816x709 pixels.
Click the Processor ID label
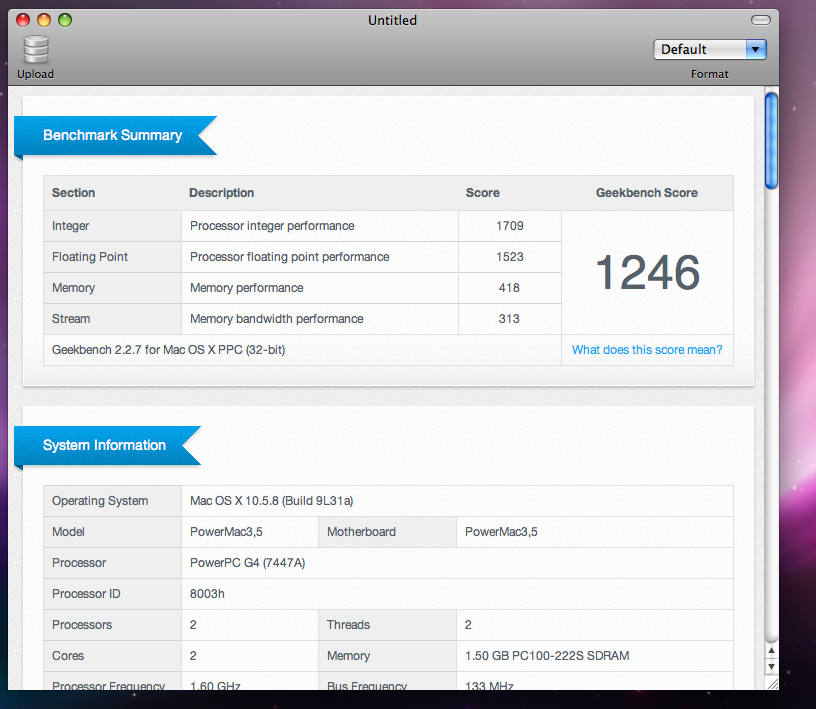tap(86, 594)
